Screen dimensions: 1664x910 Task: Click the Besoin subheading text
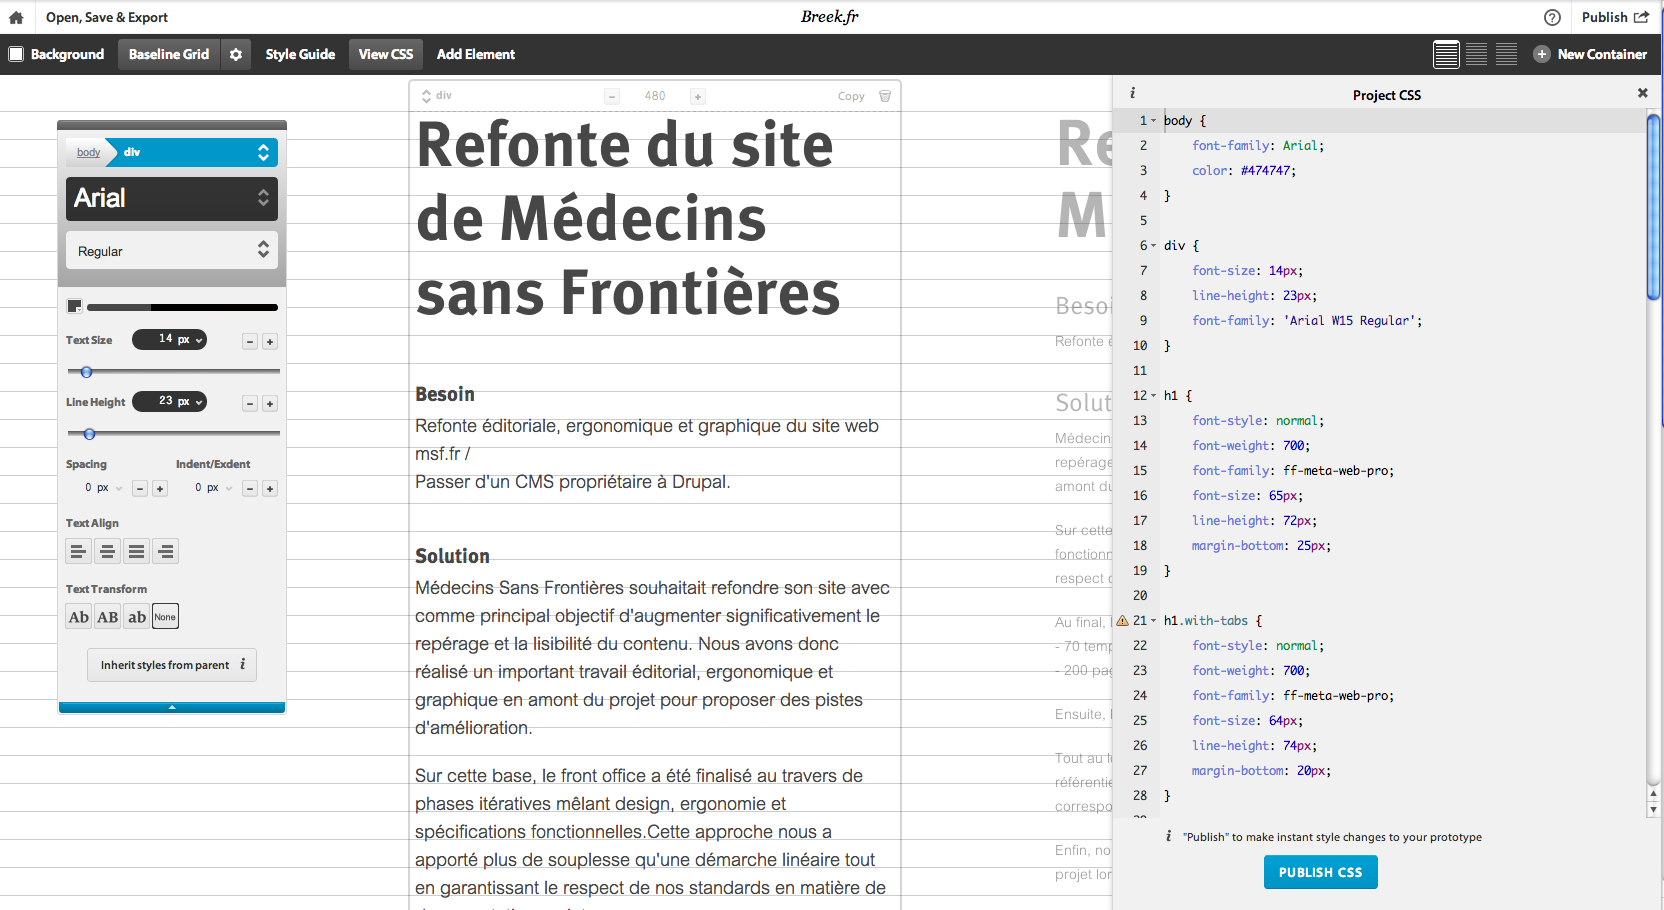(445, 394)
